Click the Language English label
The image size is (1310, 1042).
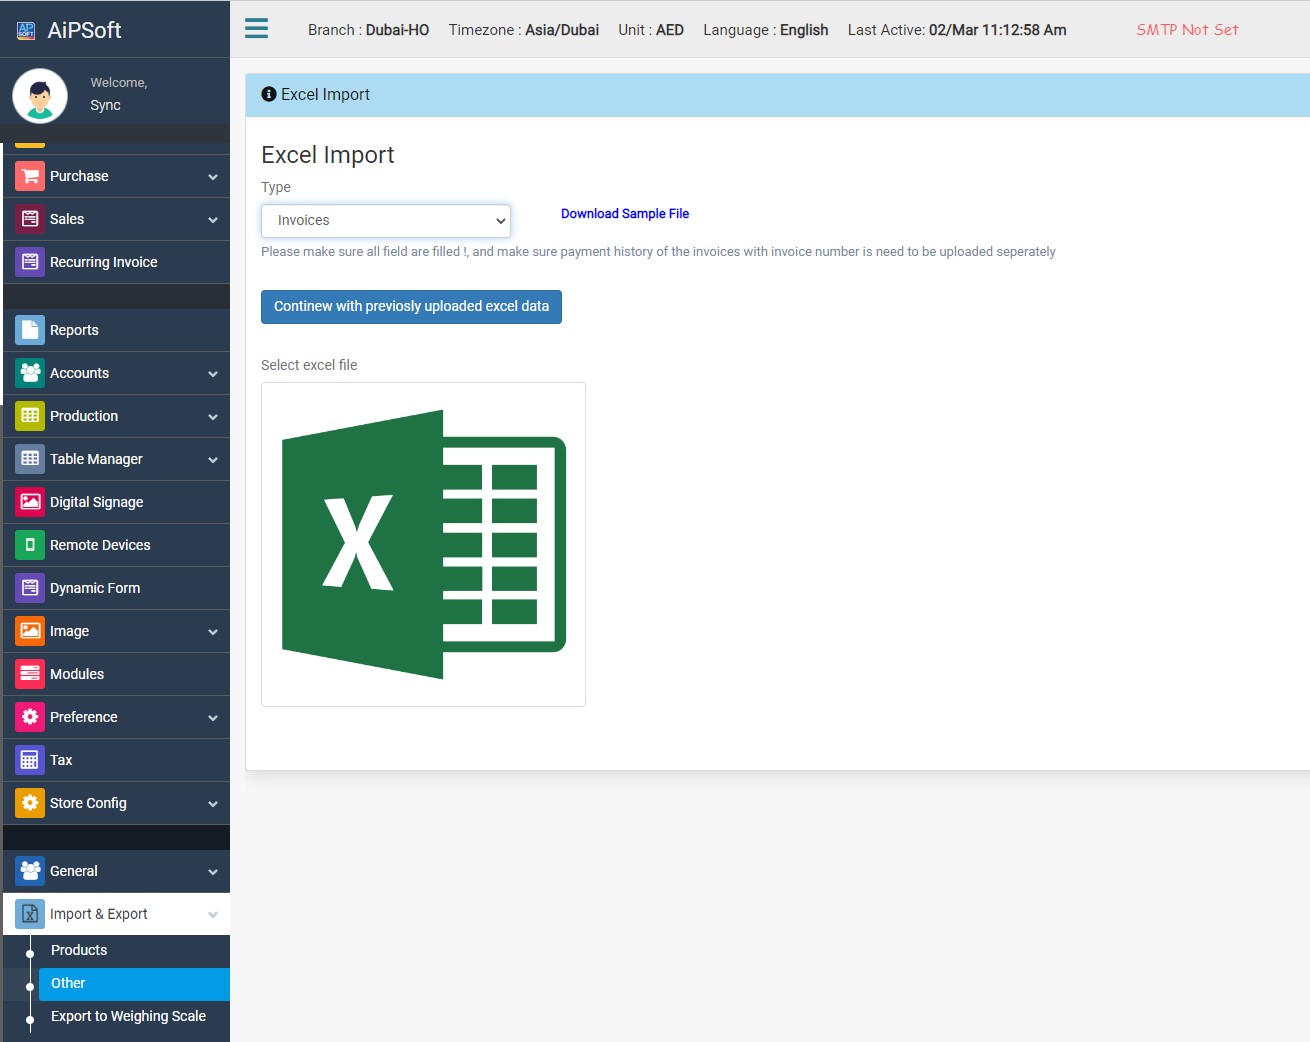(x=766, y=30)
